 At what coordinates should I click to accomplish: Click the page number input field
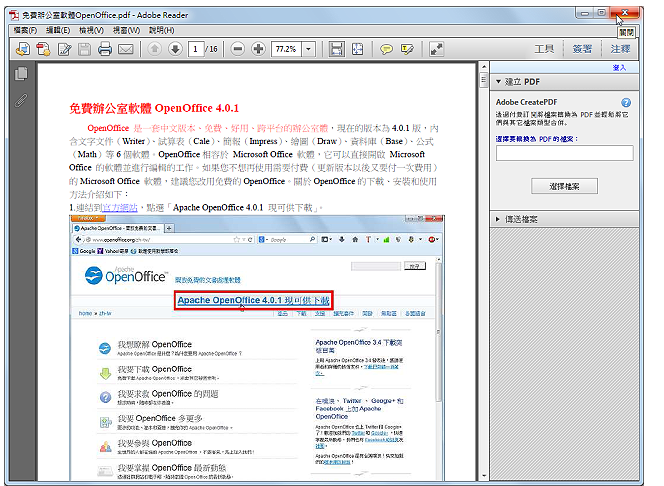tap(196, 49)
